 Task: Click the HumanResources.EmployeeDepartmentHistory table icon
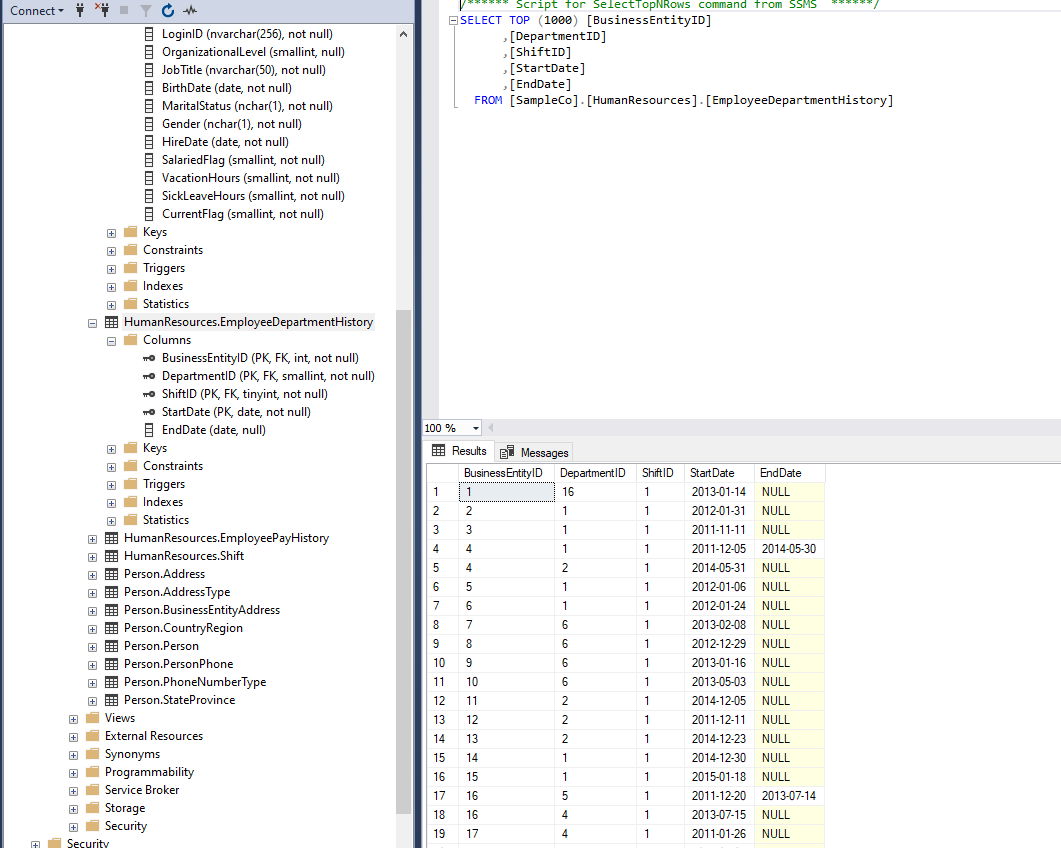point(112,322)
